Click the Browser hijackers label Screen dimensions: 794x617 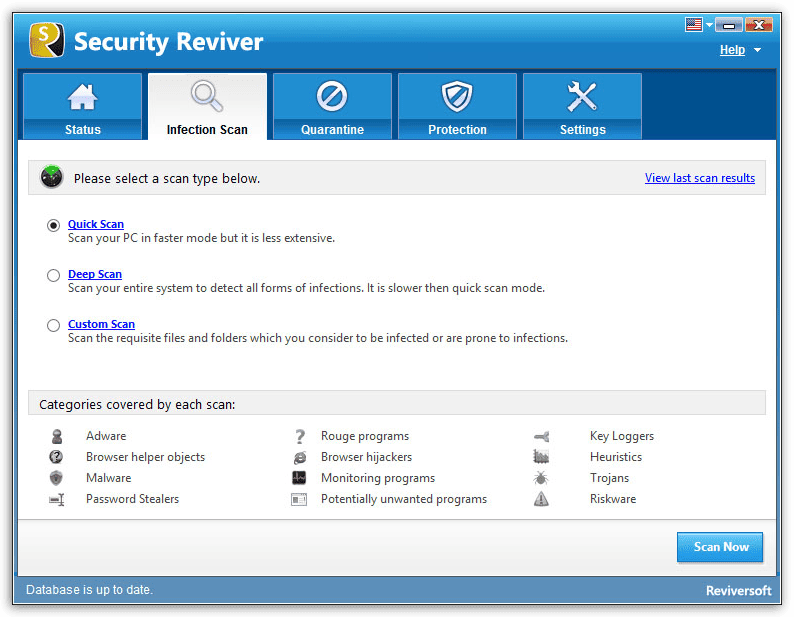point(366,457)
